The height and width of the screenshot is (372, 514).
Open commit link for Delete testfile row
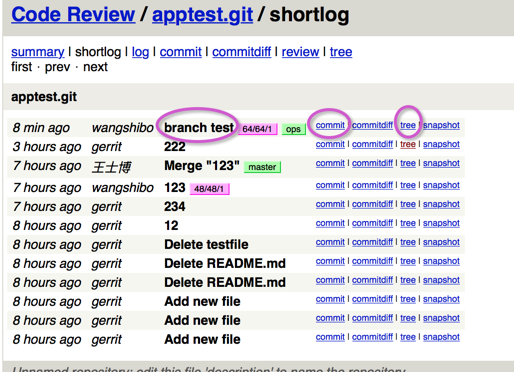pyautogui.click(x=330, y=242)
